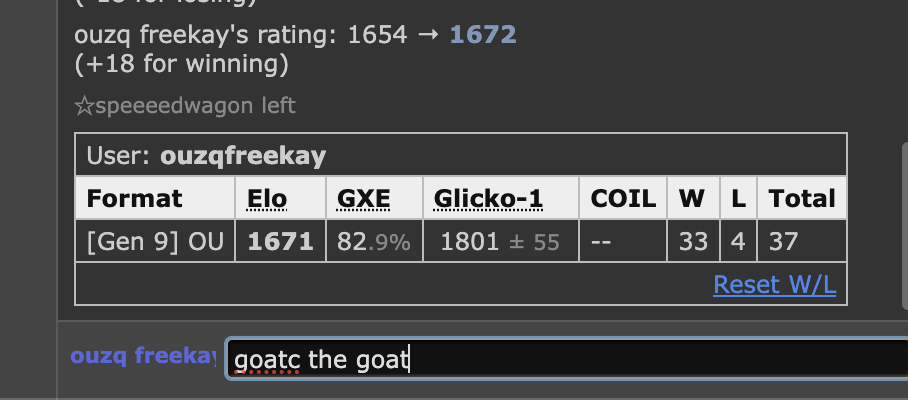Click the total games 37 cell

[x=783, y=241]
